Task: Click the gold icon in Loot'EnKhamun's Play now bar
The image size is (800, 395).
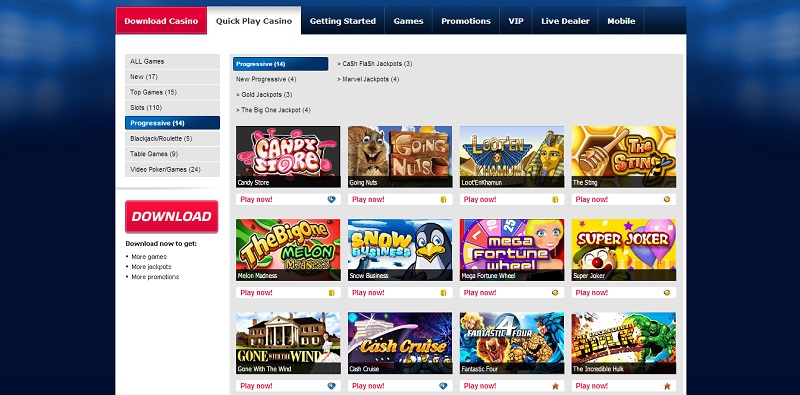Action: coord(555,200)
